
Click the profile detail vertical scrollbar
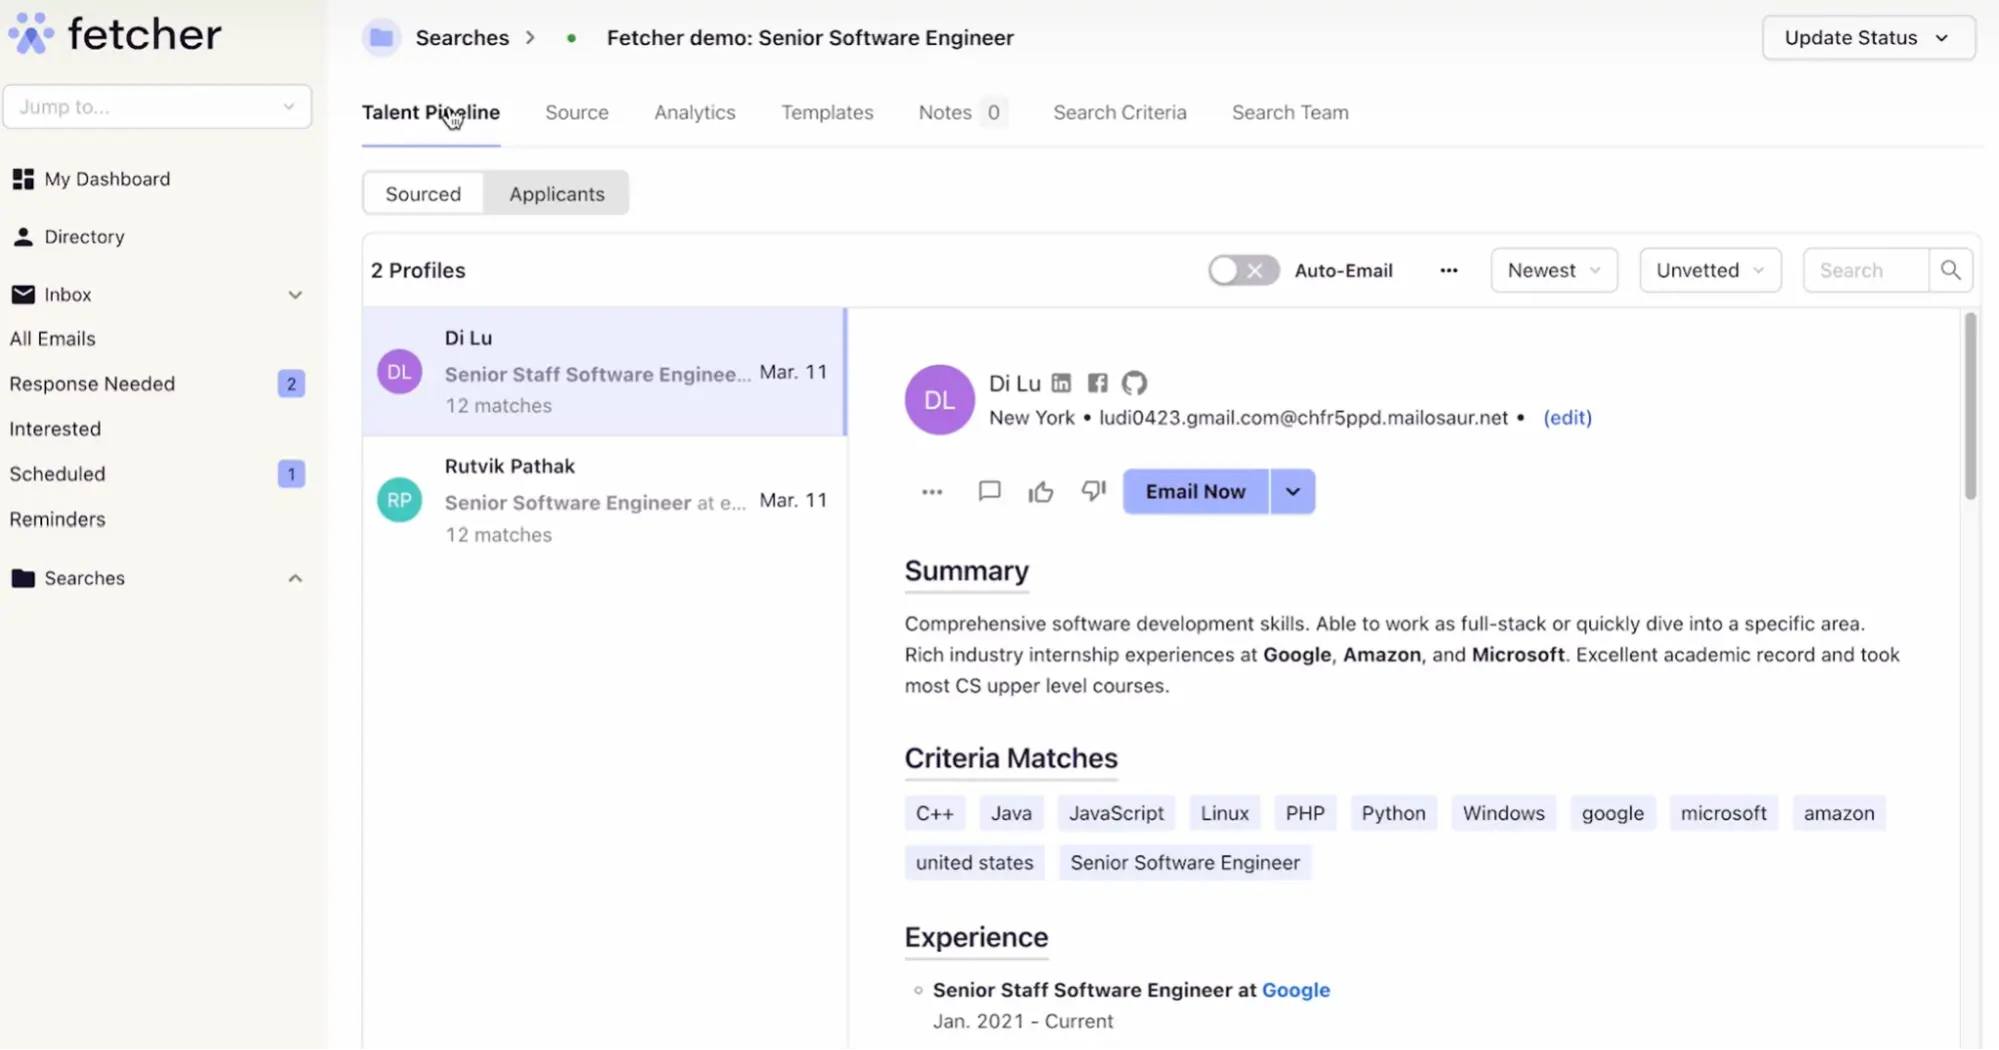point(1970,405)
